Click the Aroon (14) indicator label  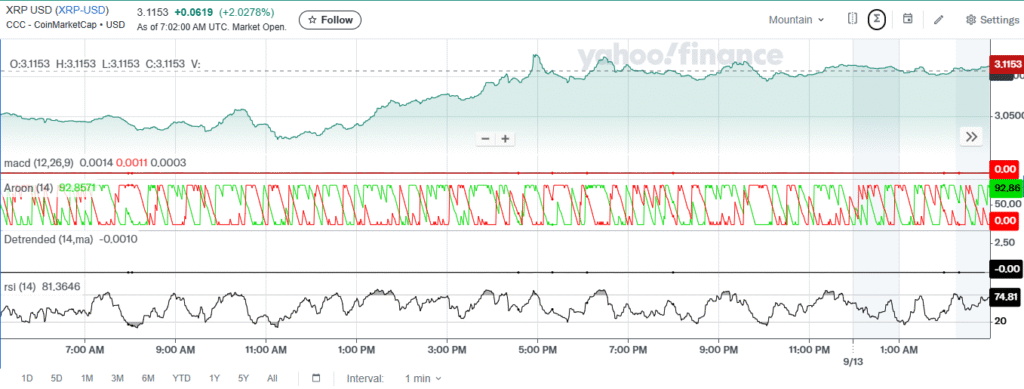coord(29,187)
